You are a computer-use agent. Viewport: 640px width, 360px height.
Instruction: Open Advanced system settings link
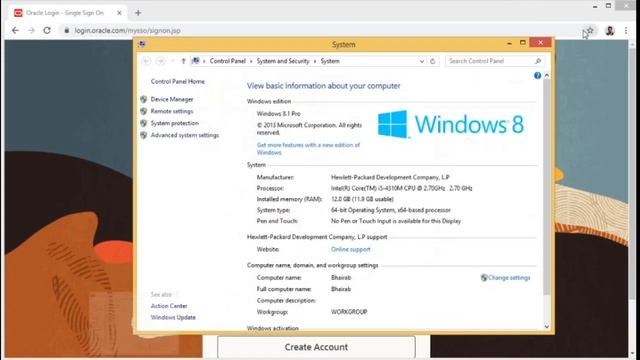click(x=184, y=135)
